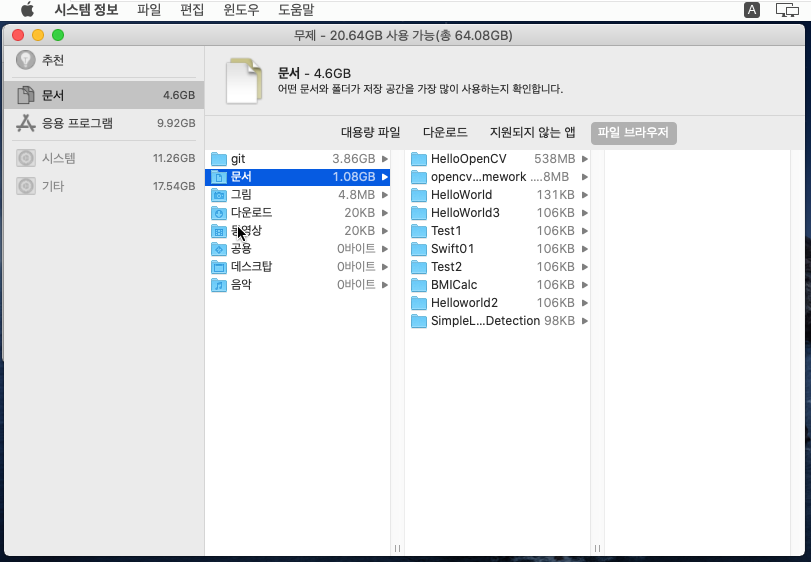
Task: Open the input source menu bar icon
Action: (751, 10)
